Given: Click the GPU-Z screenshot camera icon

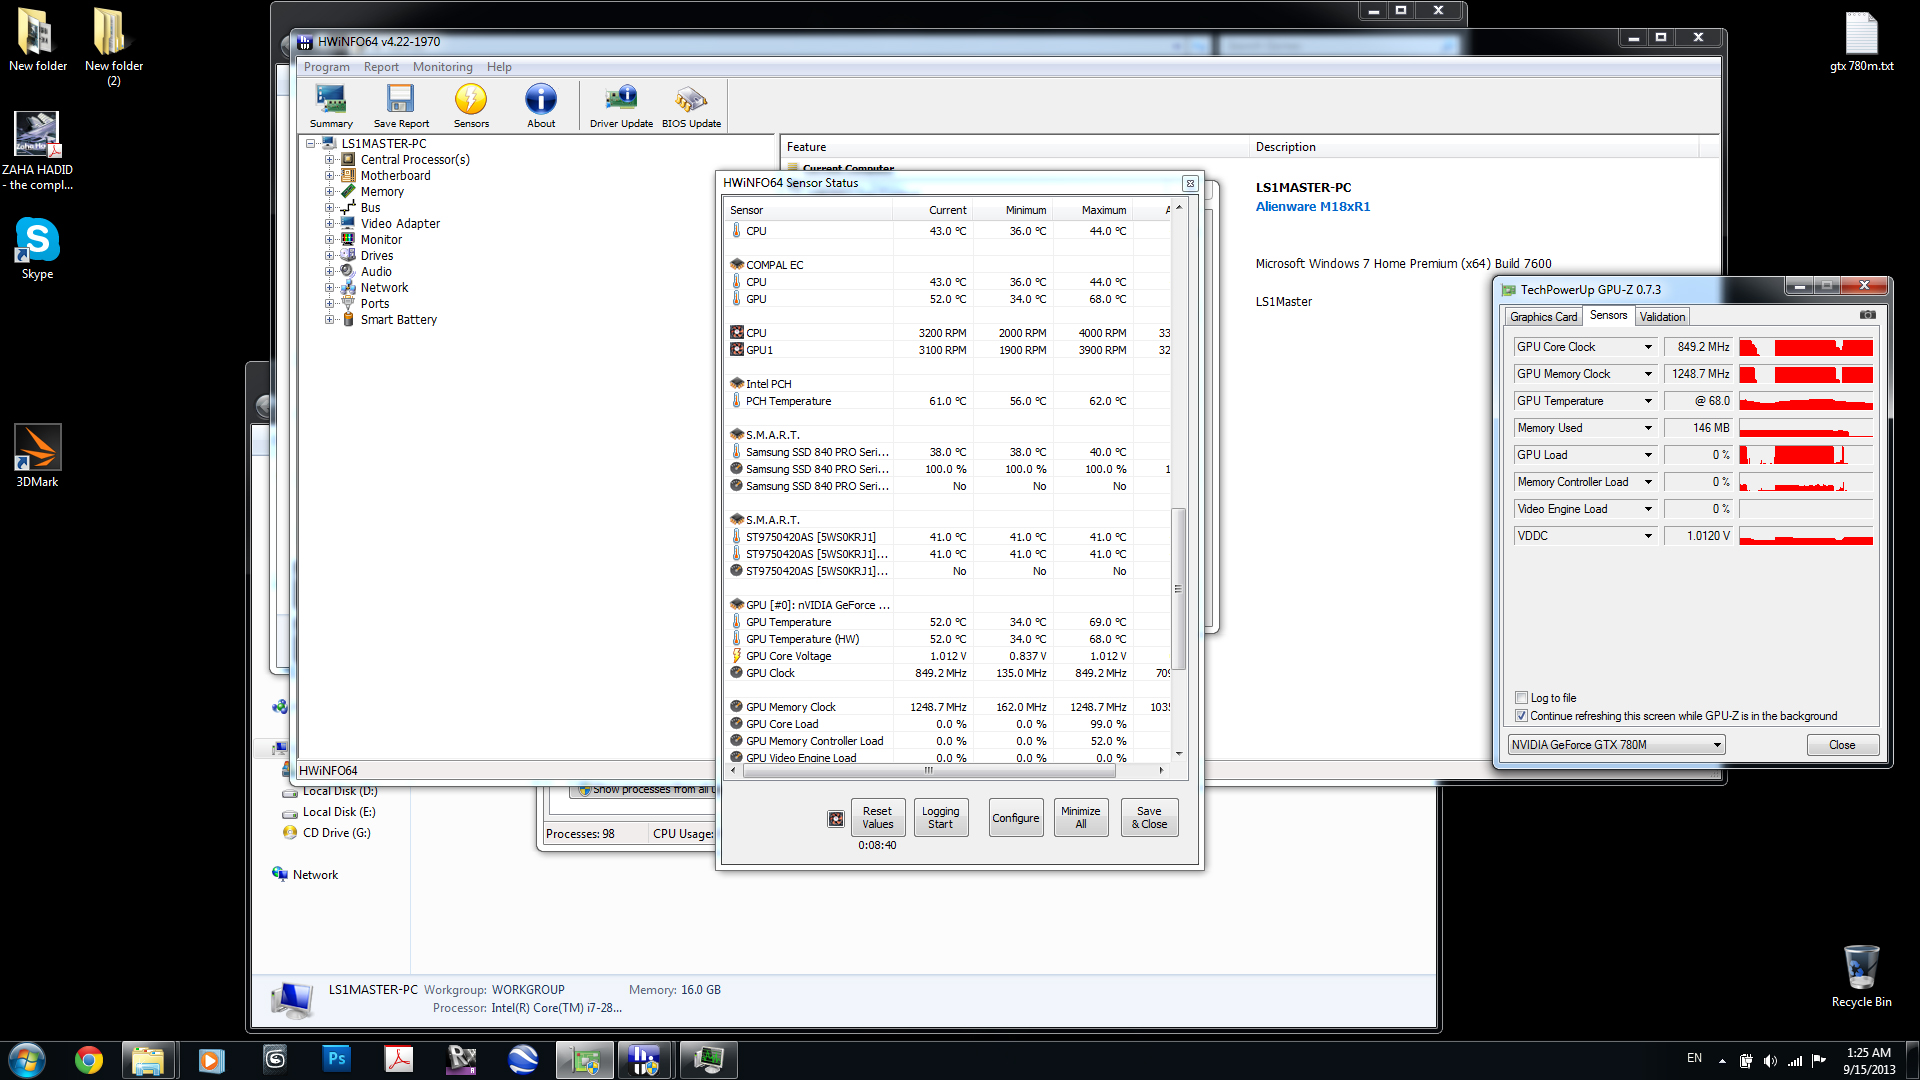Looking at the screenshot, I should pyautogui.click(x=1867, y=315).
